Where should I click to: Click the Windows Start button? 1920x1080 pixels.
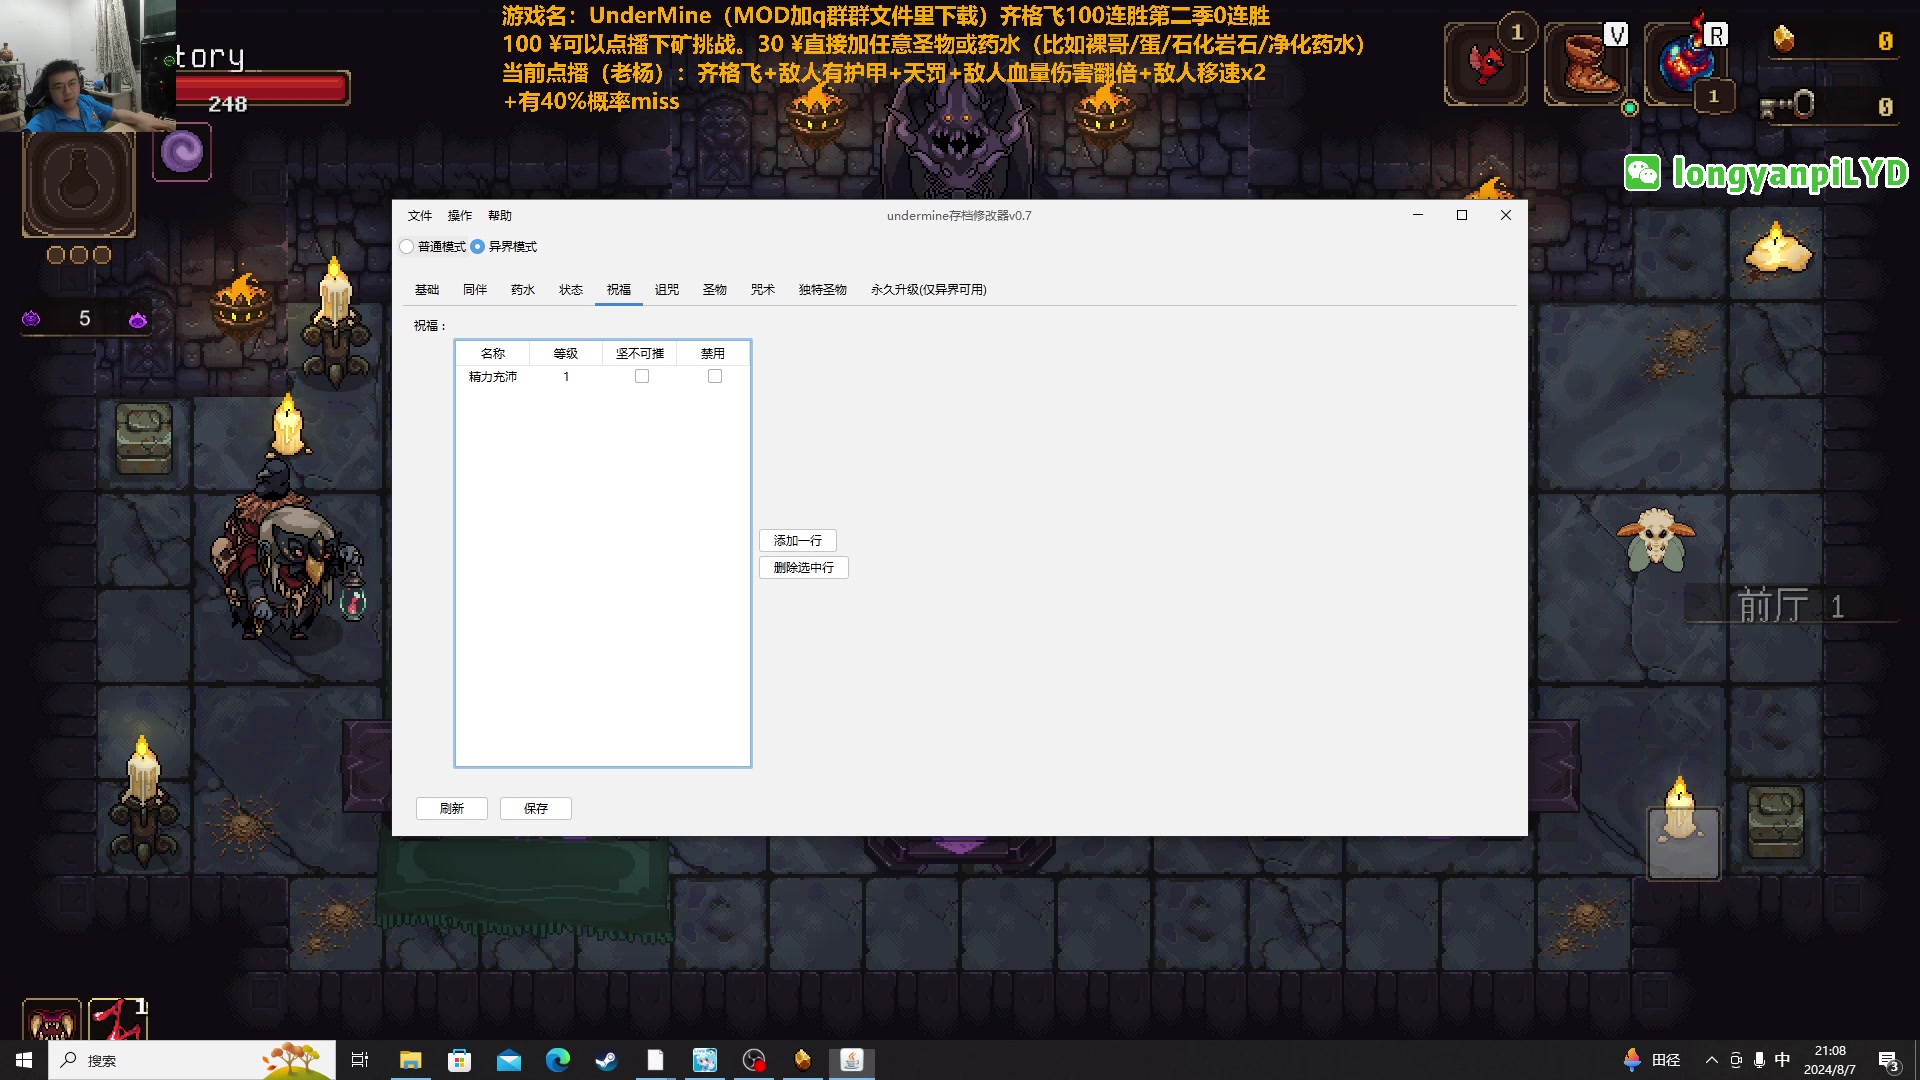[24, 1060]
